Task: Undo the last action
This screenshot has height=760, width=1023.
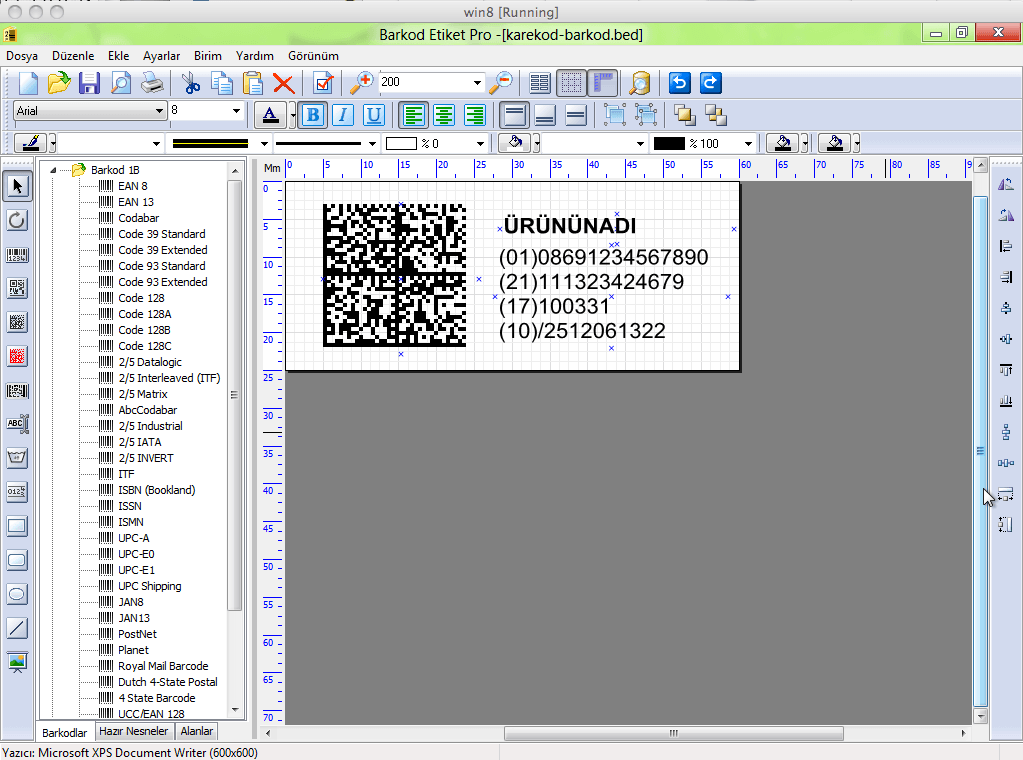Action: pyautogui.click(x=679, y=83)
